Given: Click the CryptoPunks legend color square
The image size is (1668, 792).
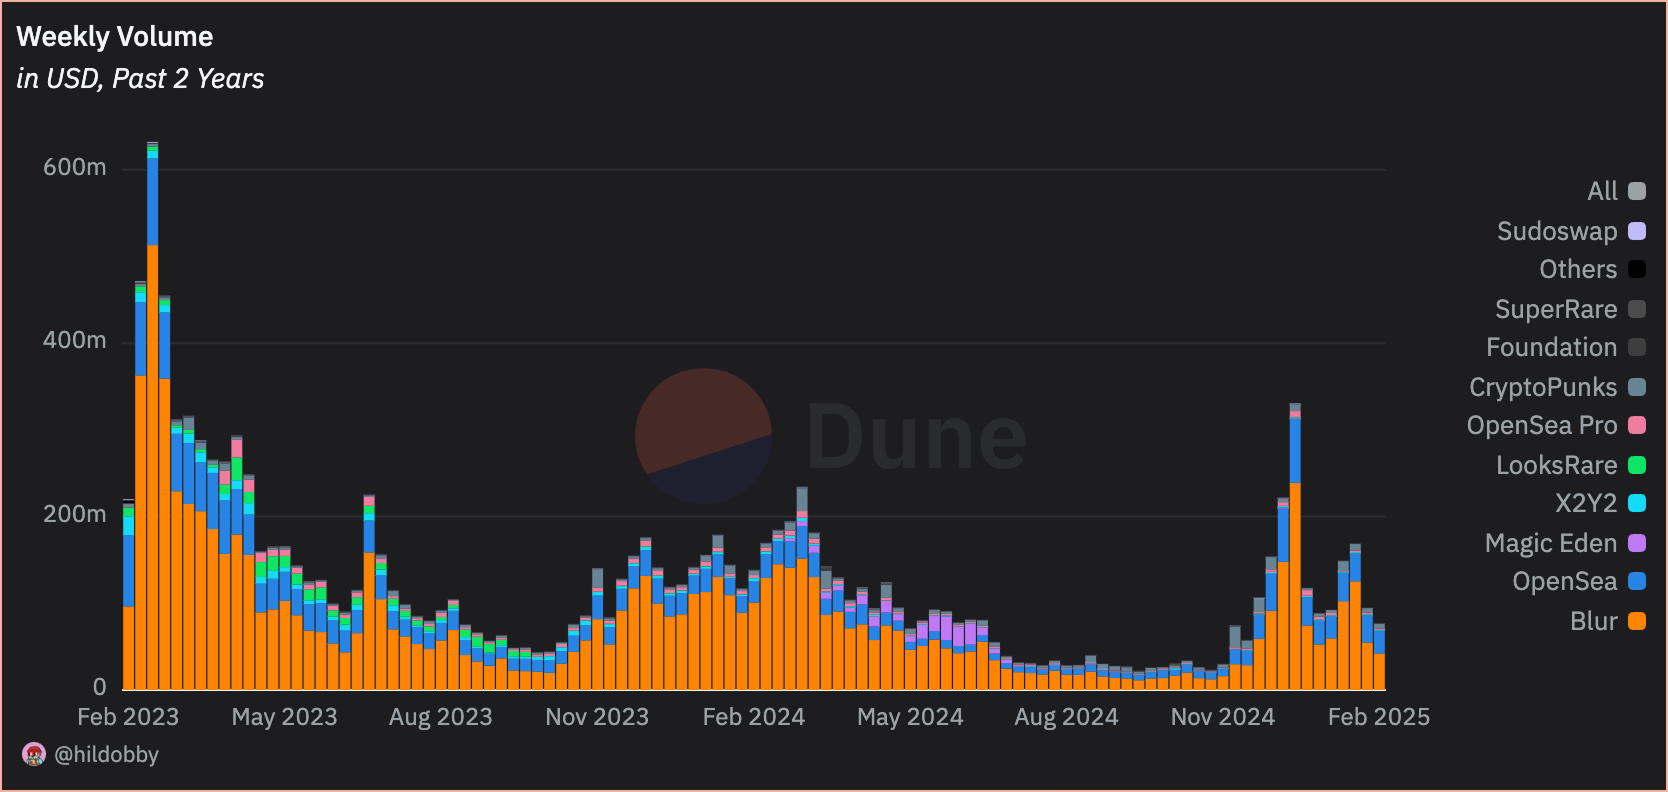Looking at the screenshot, I should point(1636,387).
